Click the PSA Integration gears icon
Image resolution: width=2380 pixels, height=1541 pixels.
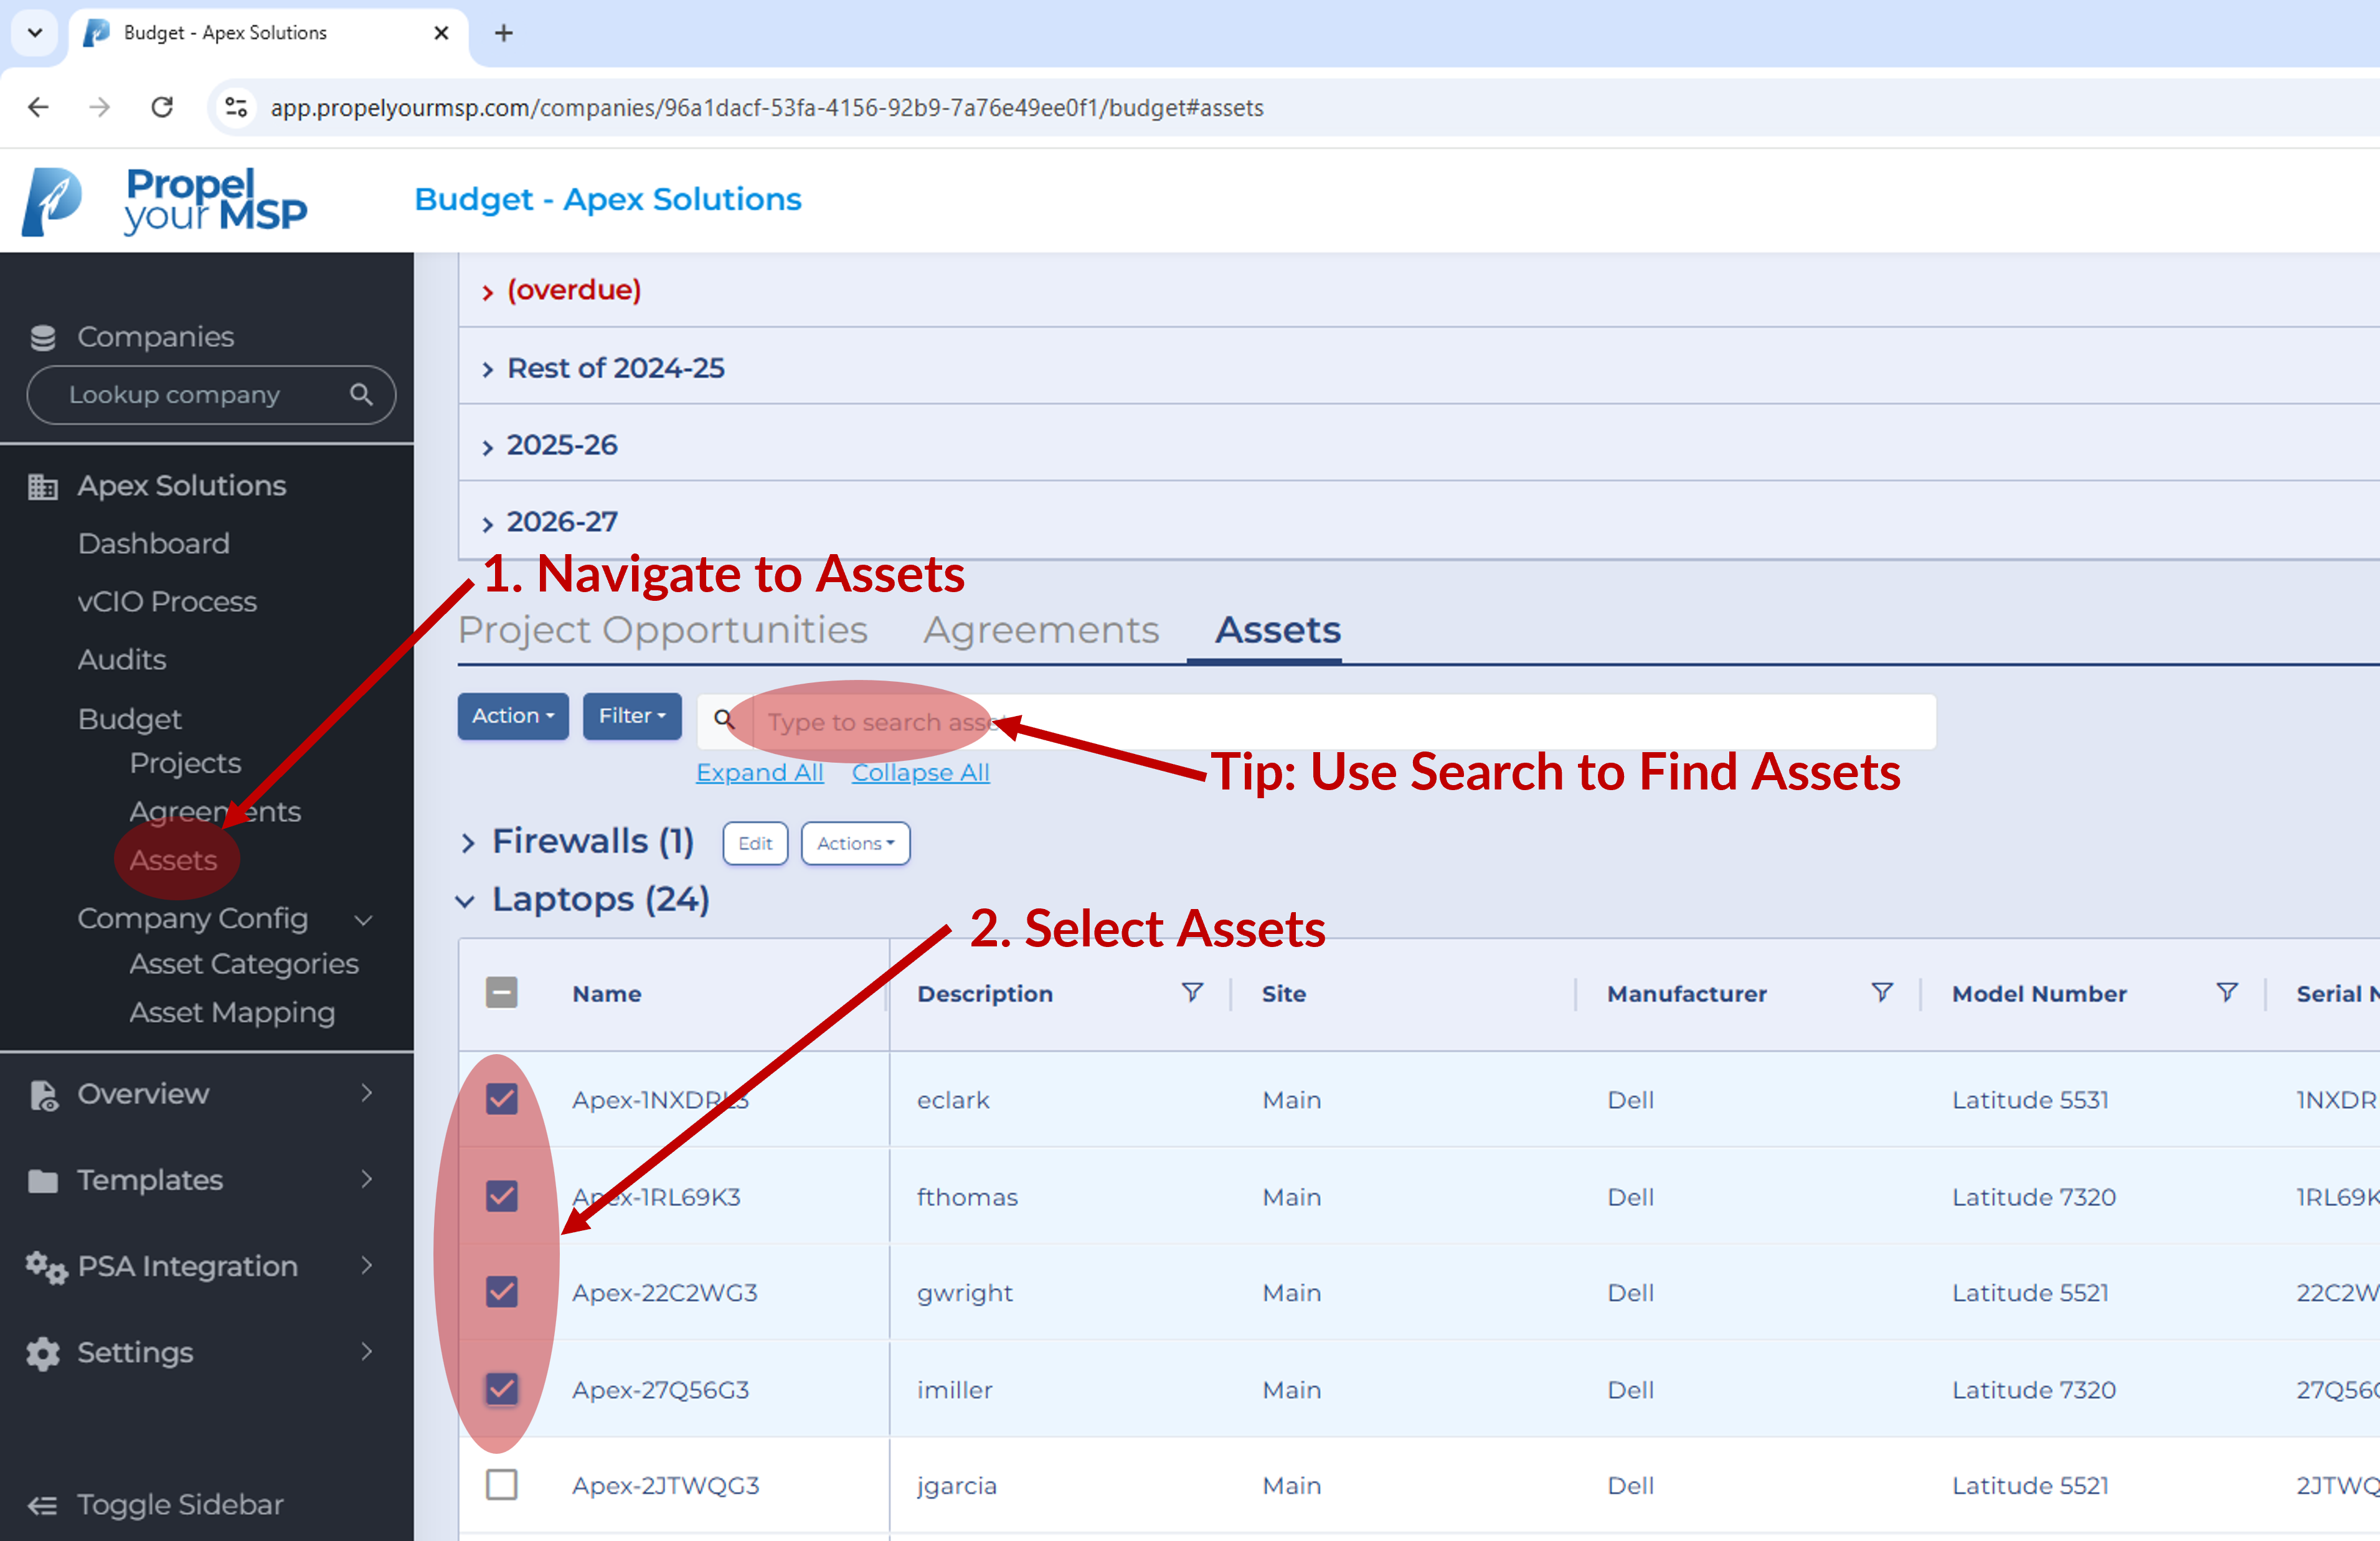click(x=46, y=1267)
